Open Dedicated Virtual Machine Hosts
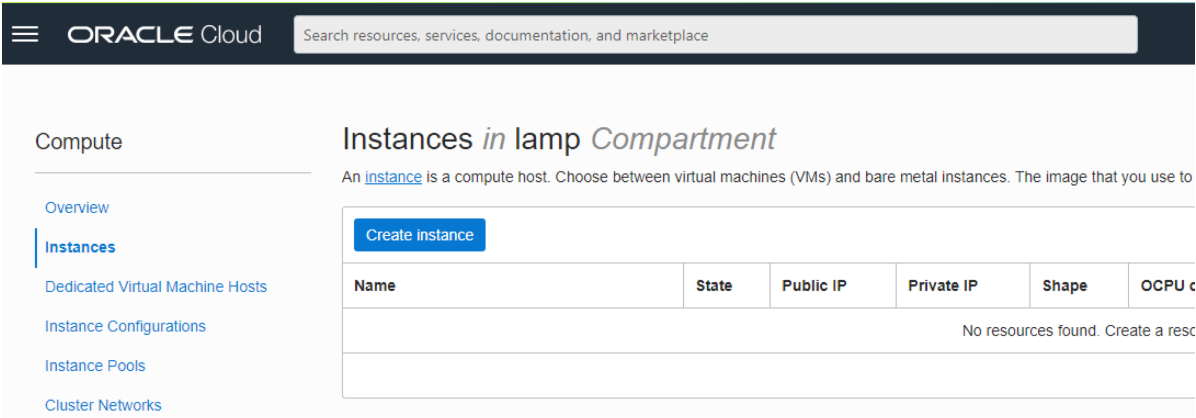This screenshot has width=1196, height=418. pos(156,287)
